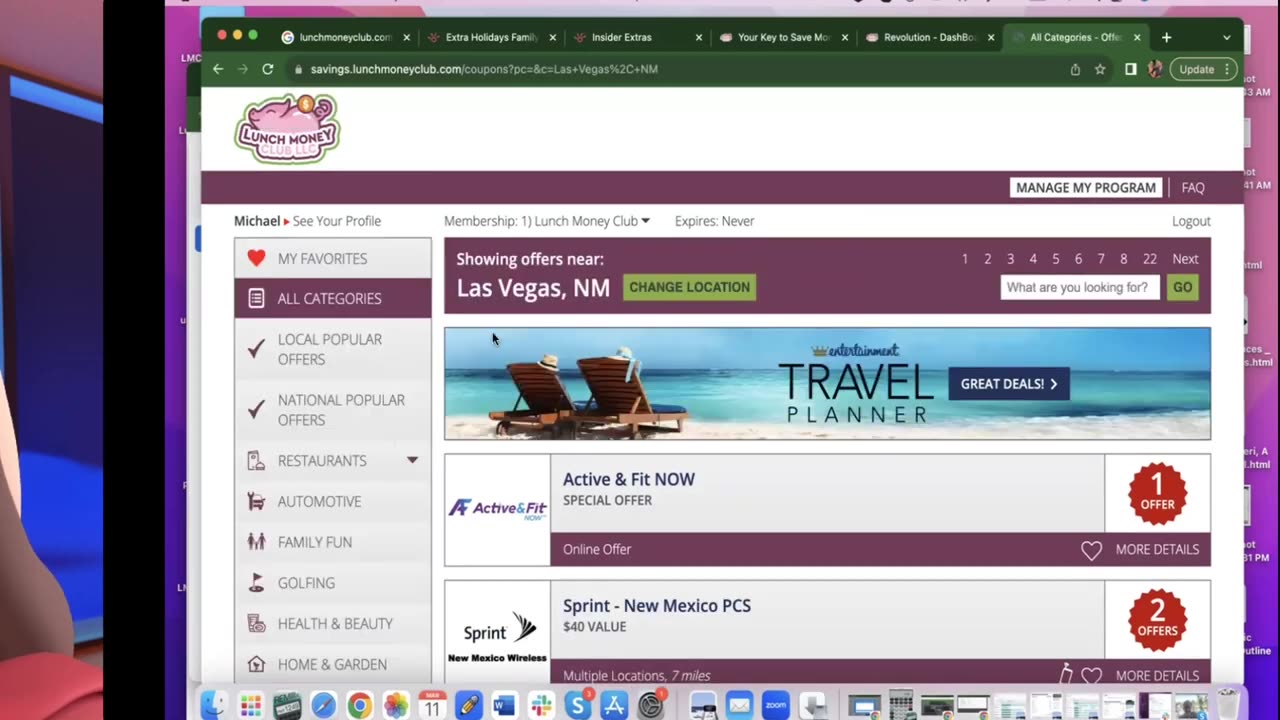Click the Restaurants category icon
This screenshot has height=720, width=1280.
256,461
